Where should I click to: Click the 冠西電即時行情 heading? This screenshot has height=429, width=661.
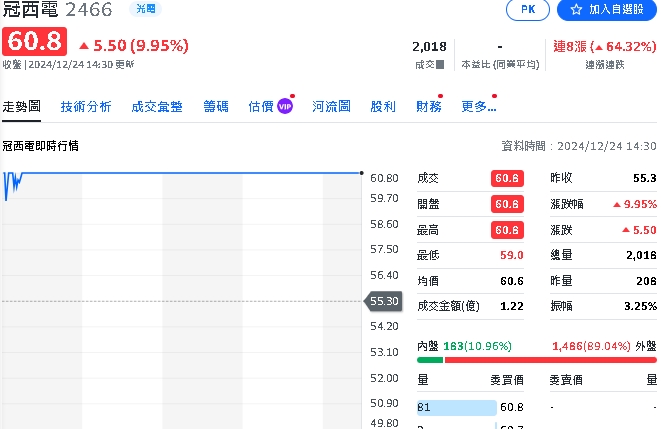pyautogui.click(x=40, y=146)
